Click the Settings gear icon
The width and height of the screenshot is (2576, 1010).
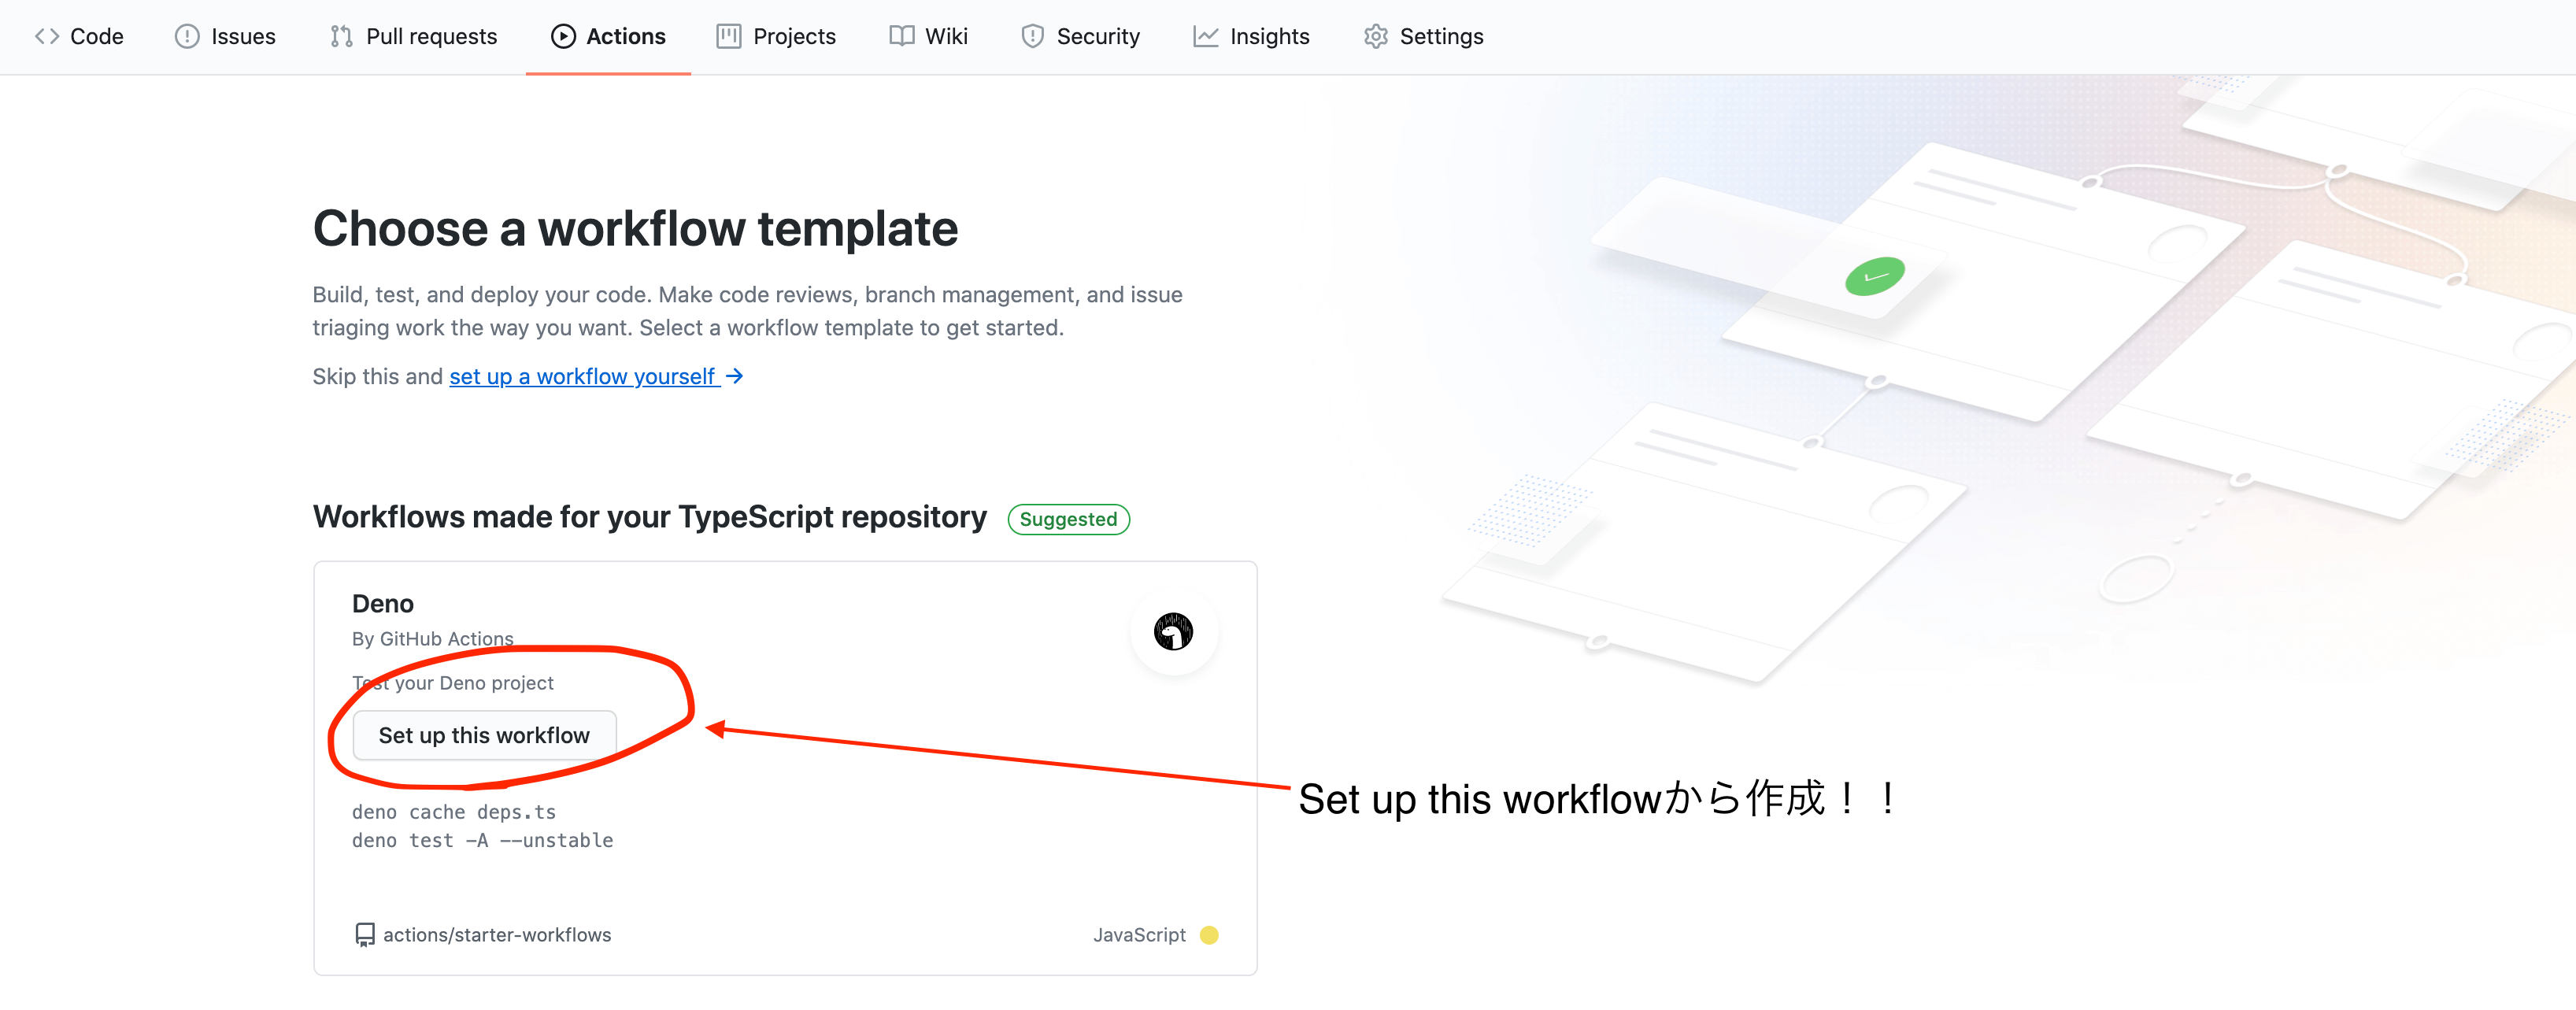(x=1376, y=37)
